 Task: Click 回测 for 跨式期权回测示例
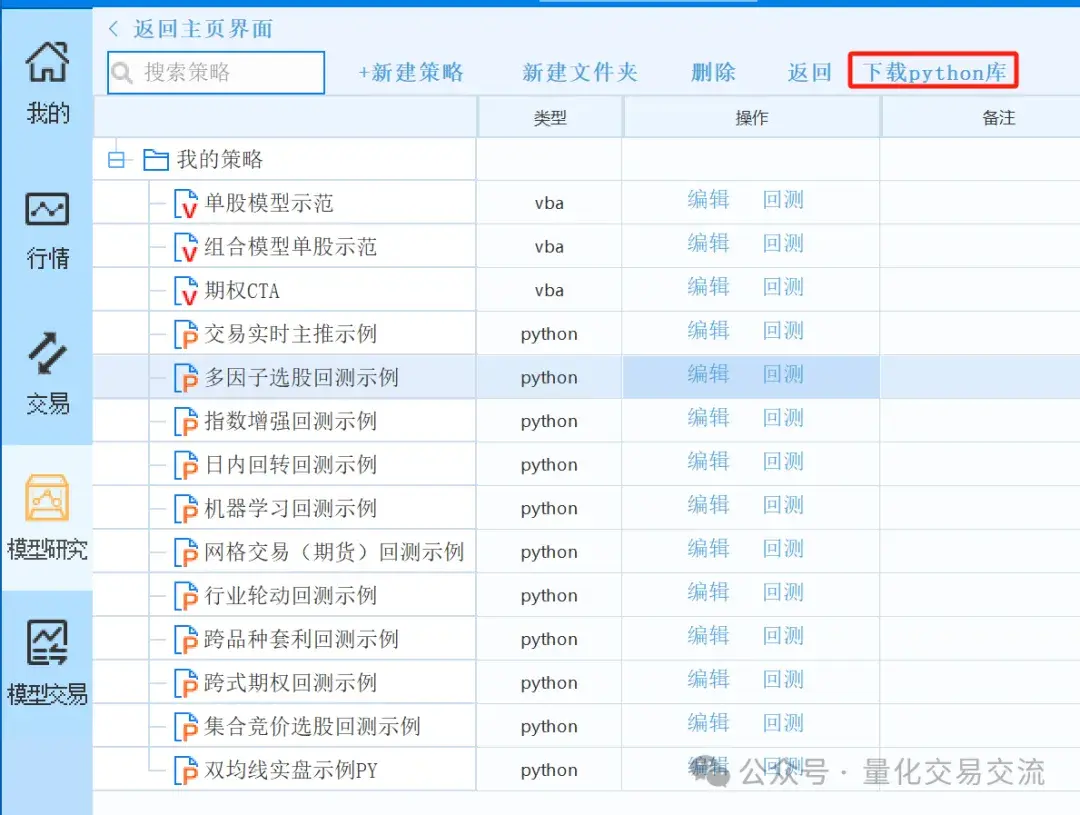coord(784,680)
